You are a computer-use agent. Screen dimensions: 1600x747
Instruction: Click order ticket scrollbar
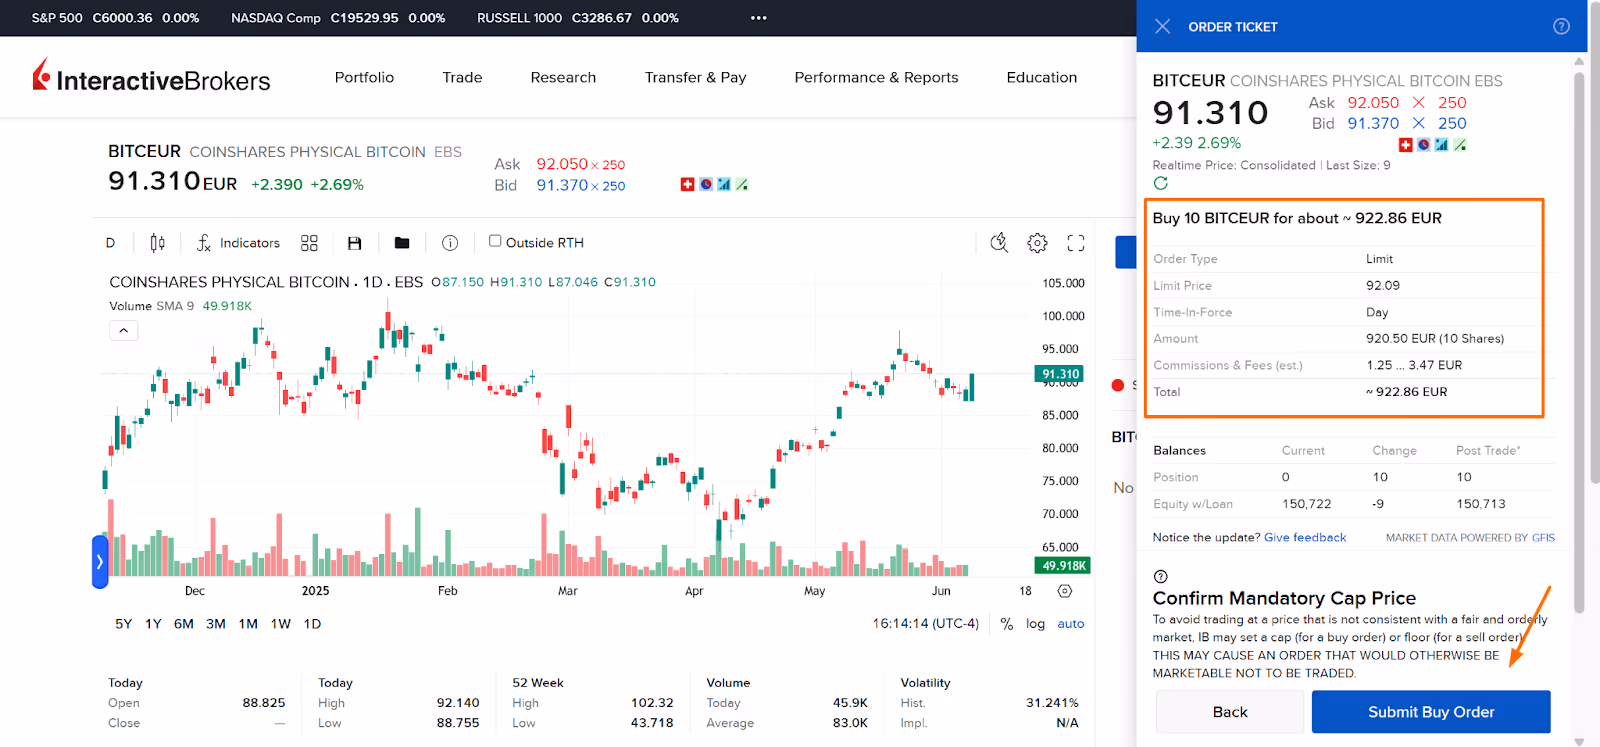pyautogui.click(x=1579, y=340)
